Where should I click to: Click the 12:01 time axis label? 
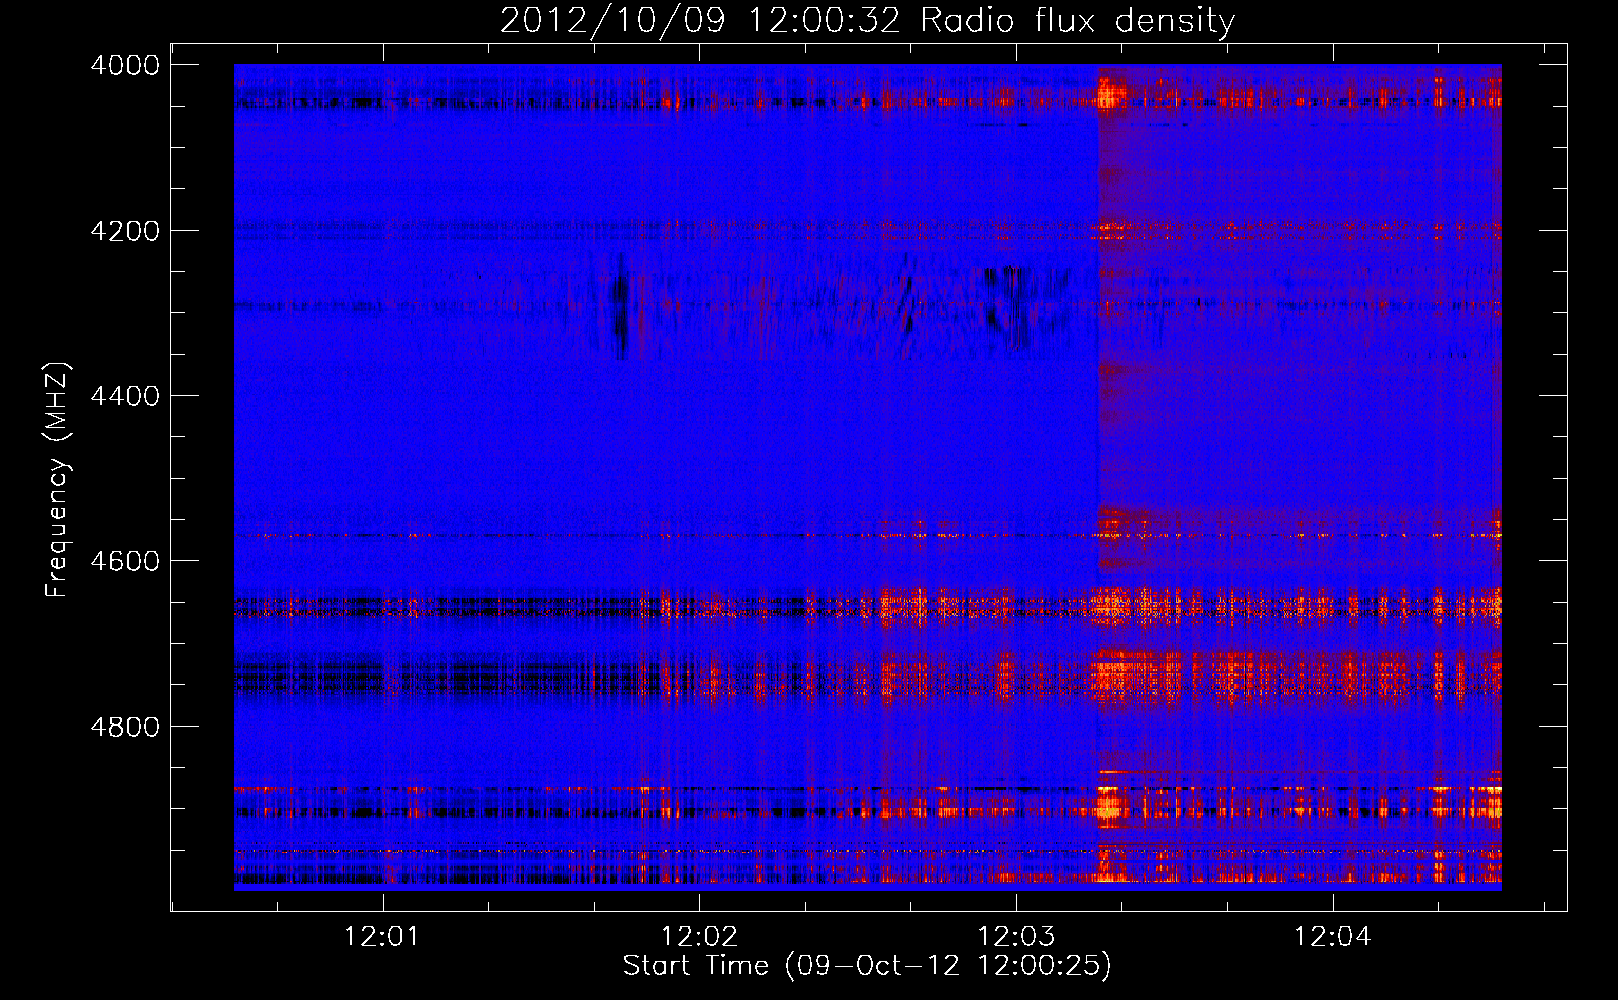381,937
